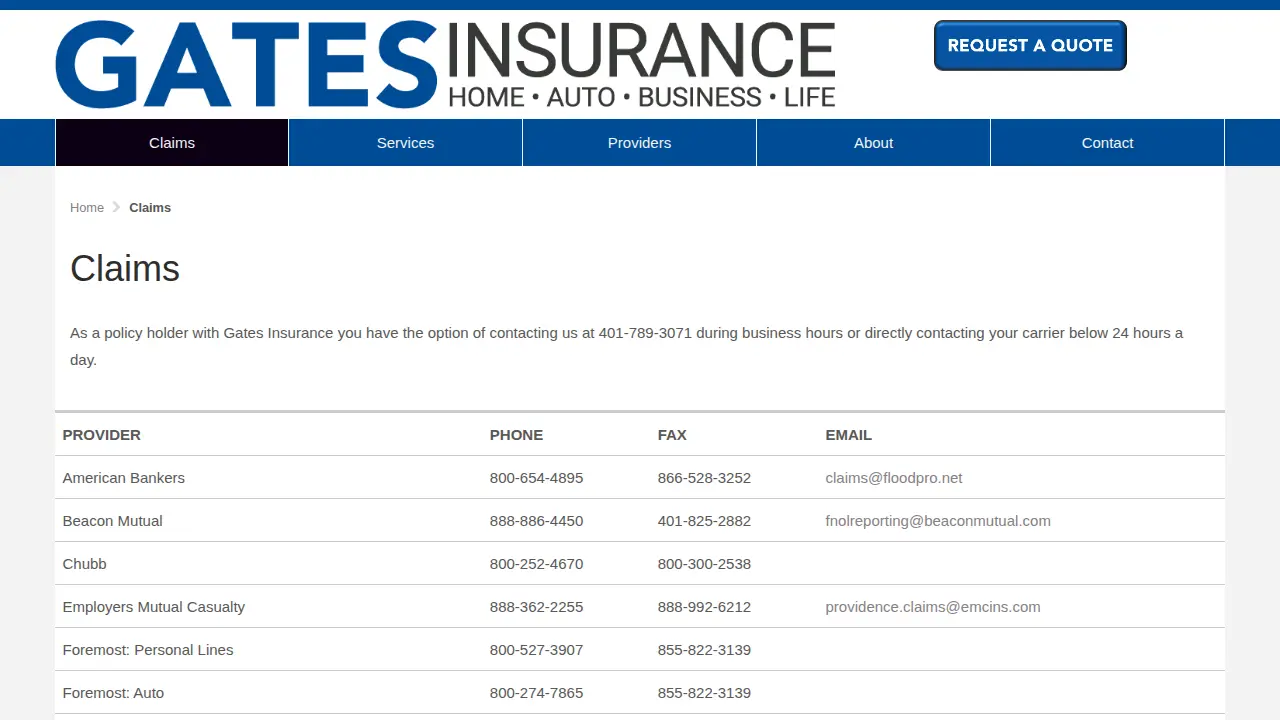Screen dimensions: 1280x720
Task: Go to Home via breadcrumb link
Action: point(87,208)
